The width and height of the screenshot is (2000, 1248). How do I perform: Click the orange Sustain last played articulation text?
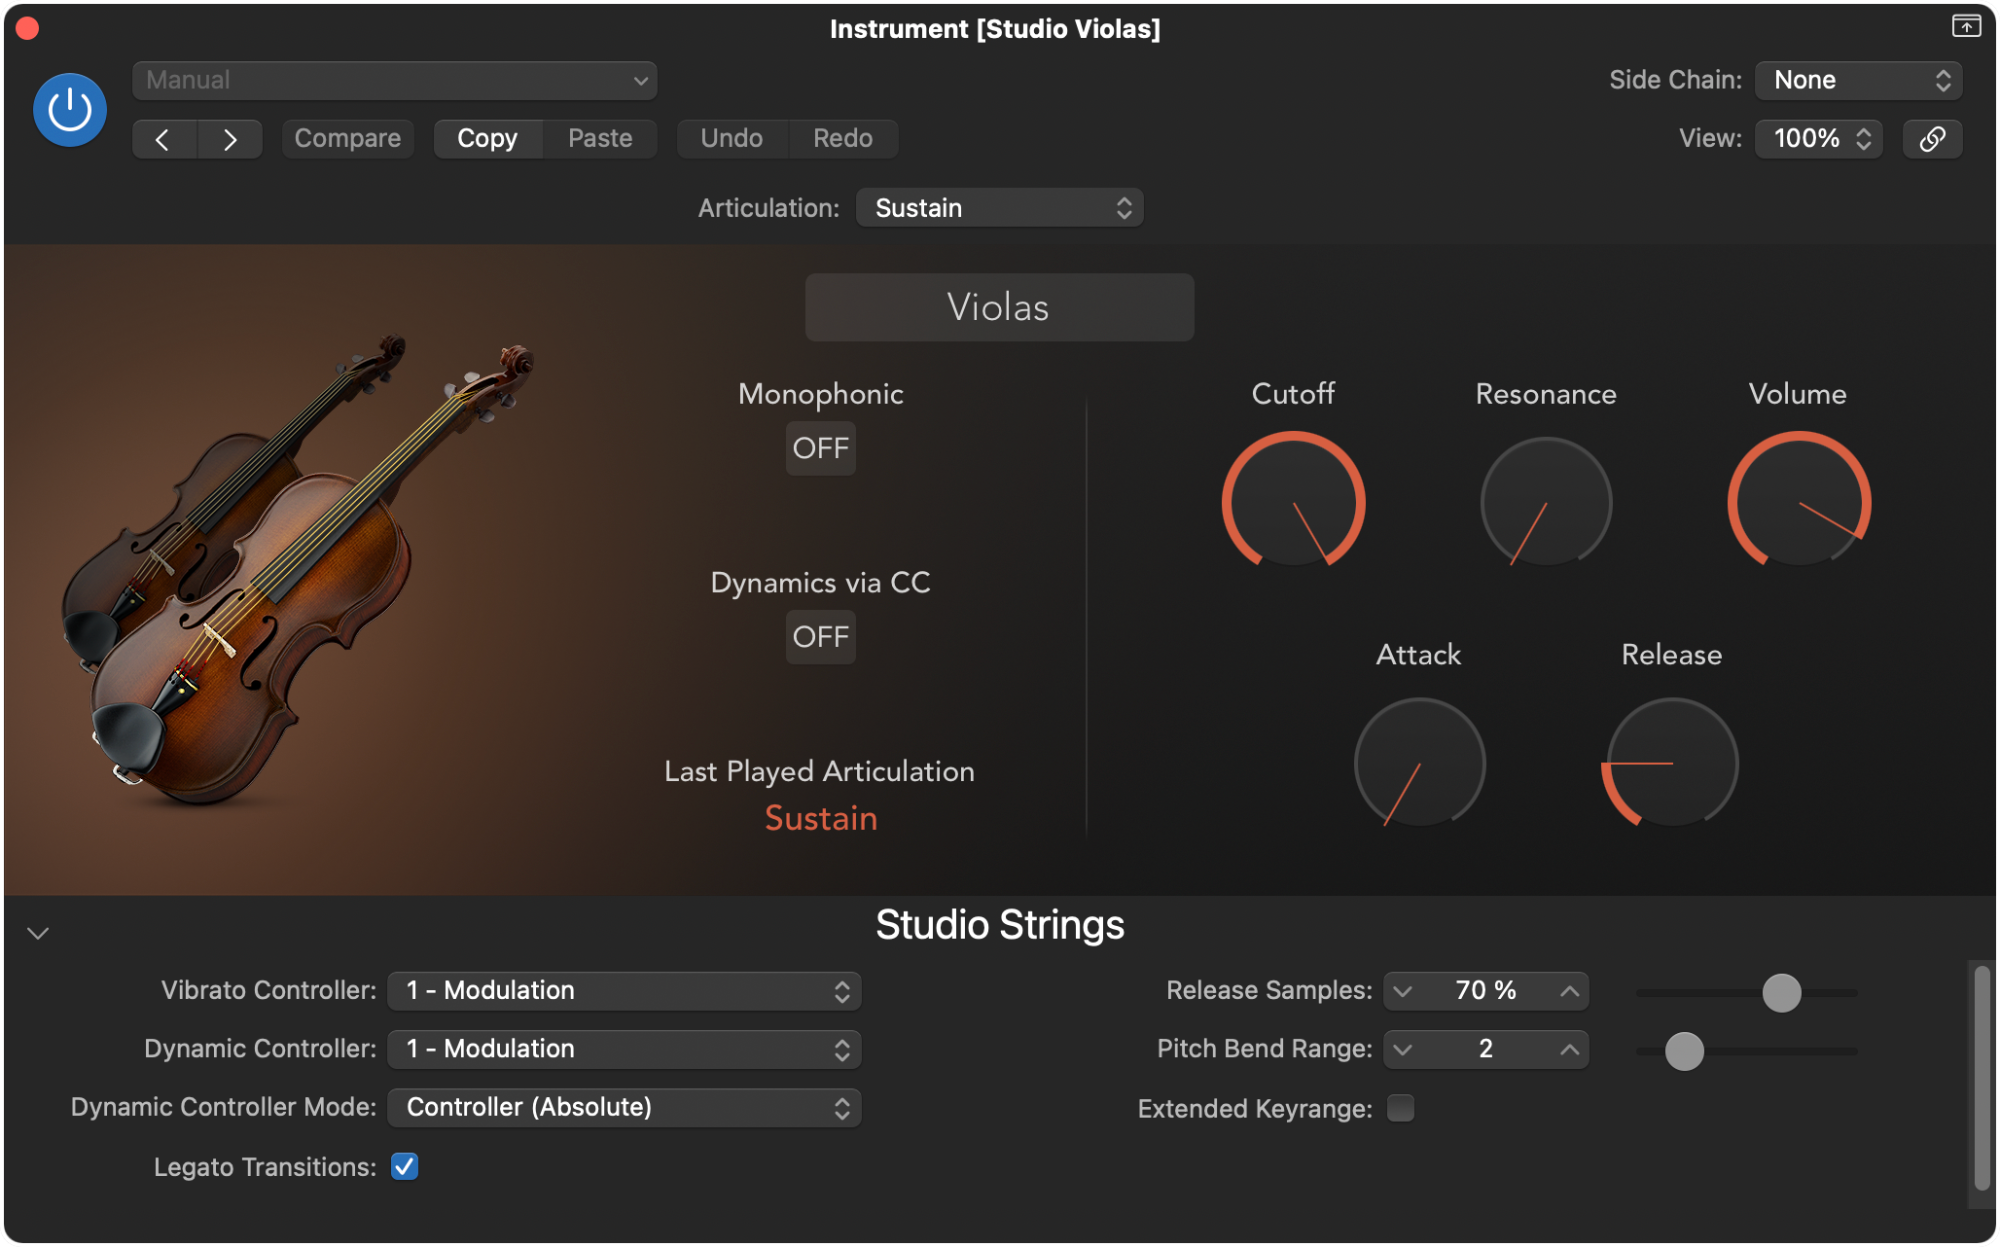click(821, 819)
